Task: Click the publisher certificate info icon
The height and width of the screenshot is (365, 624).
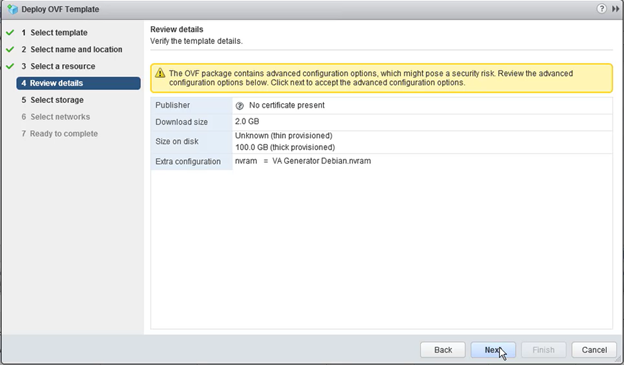Action: point(240,105)
